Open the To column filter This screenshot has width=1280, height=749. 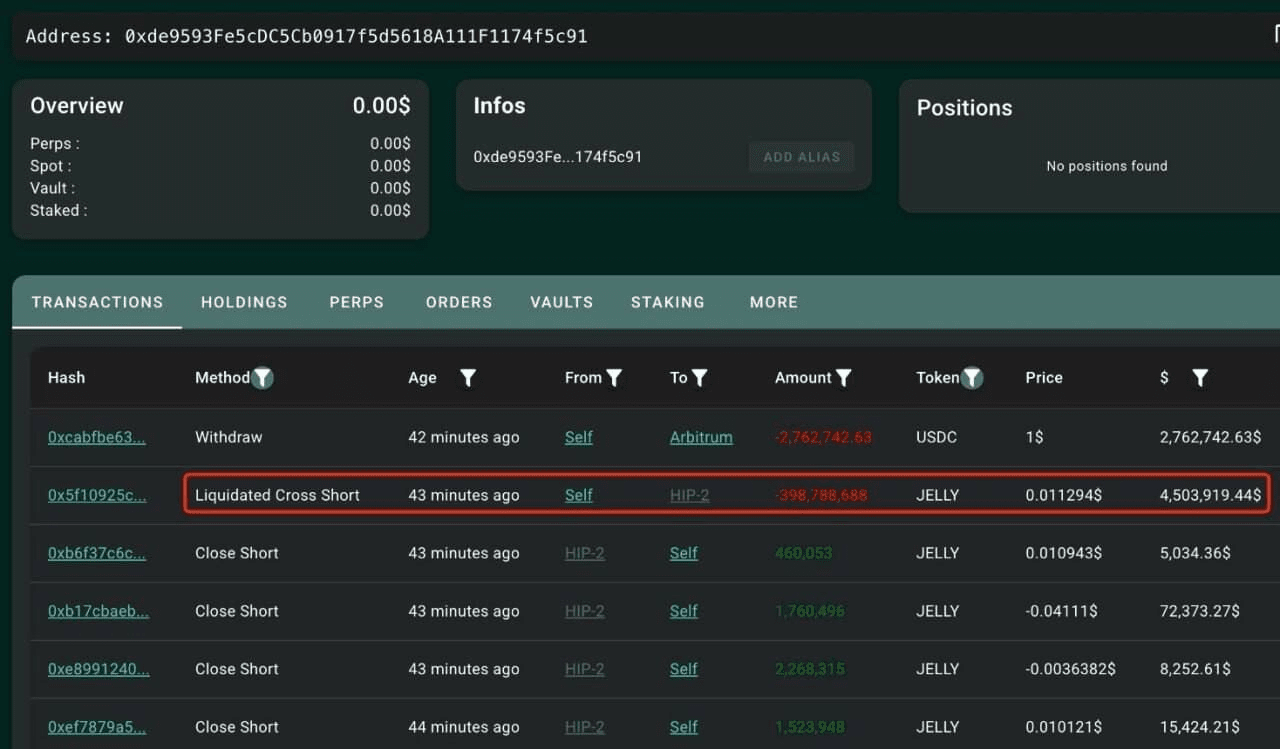click(700, 378)
